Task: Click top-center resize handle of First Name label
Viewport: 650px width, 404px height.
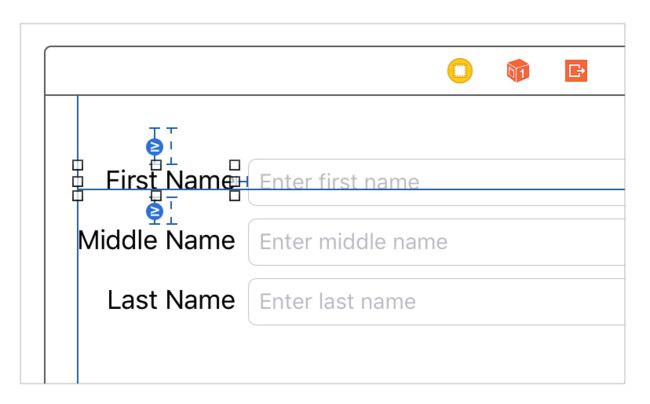Action: point(156,165)
